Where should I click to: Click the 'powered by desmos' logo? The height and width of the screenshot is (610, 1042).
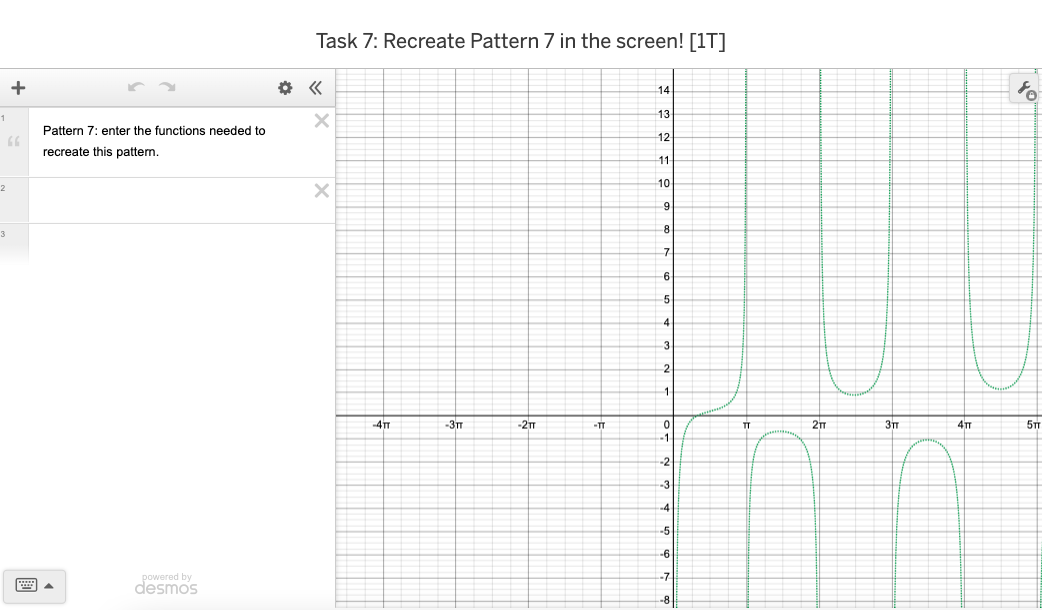(166, 584)
